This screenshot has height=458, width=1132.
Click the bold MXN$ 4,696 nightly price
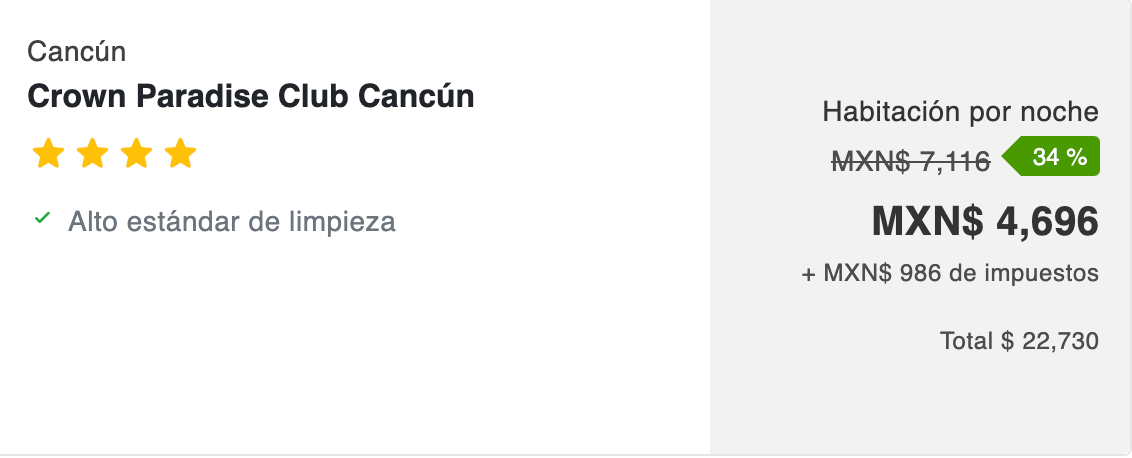(985, 221)
